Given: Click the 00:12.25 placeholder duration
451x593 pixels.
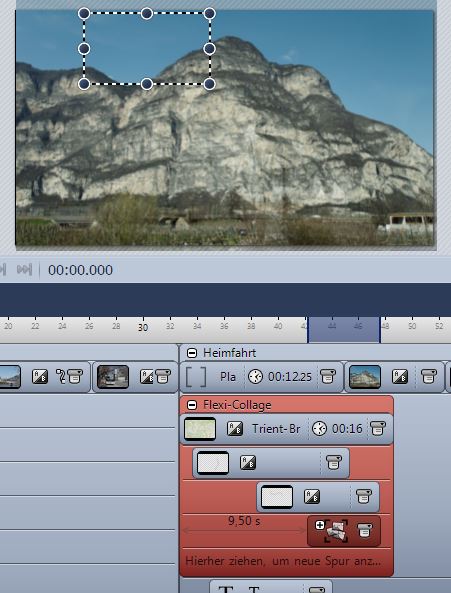Looking at the screenshot, I should point(290,377).
